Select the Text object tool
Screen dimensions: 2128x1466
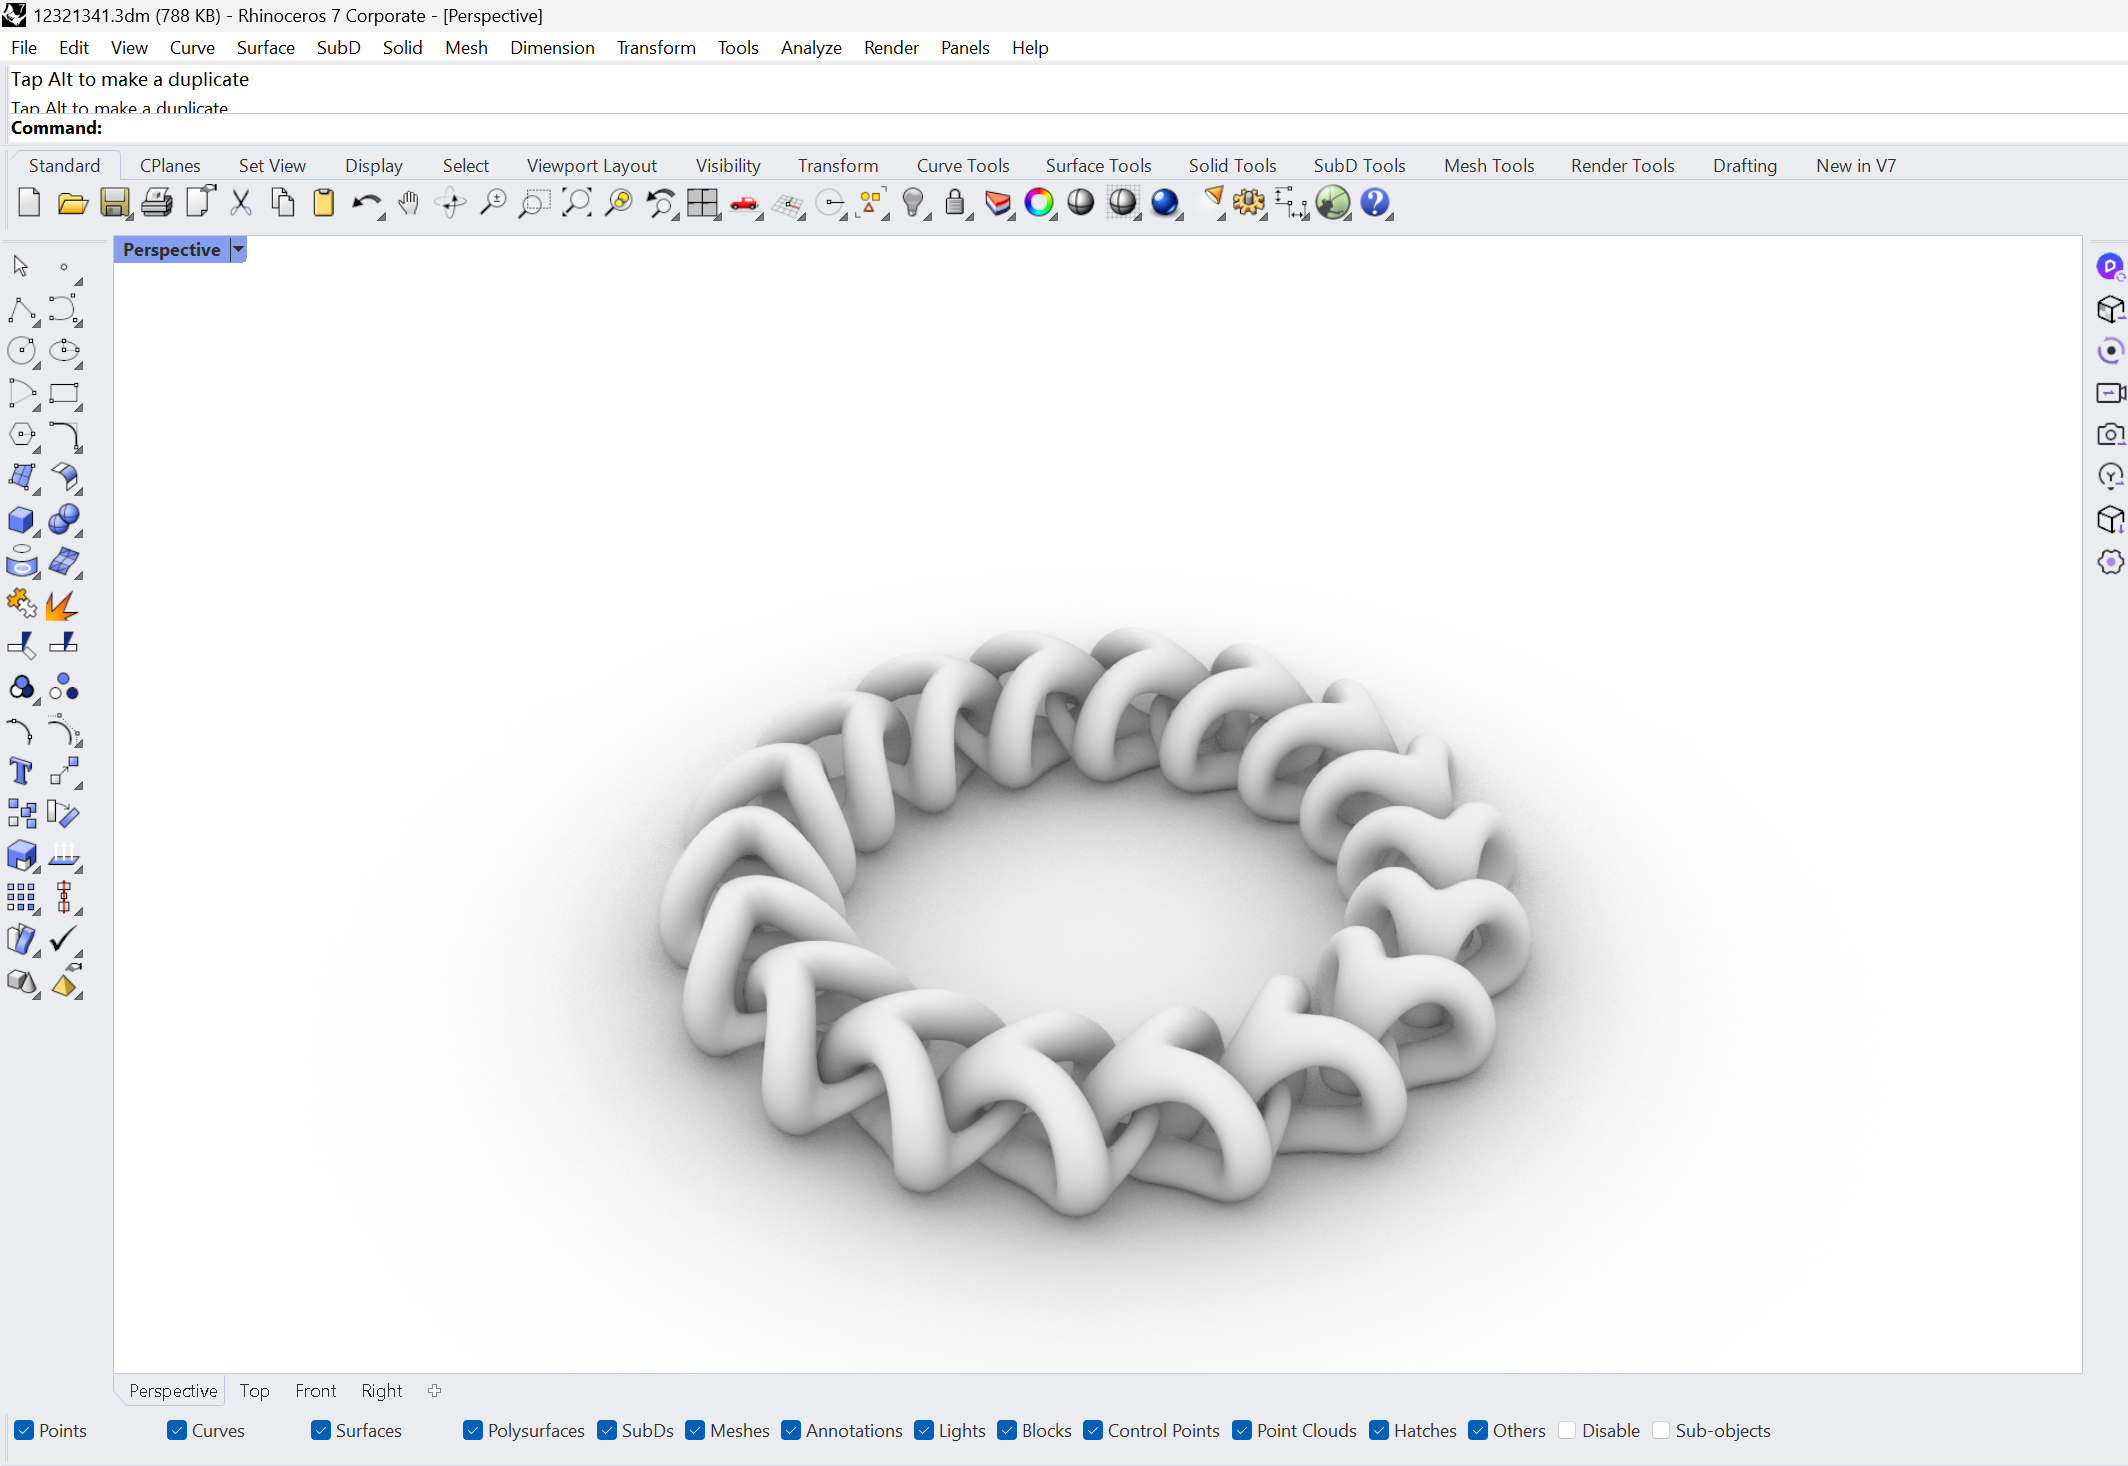tap(21, 771)
